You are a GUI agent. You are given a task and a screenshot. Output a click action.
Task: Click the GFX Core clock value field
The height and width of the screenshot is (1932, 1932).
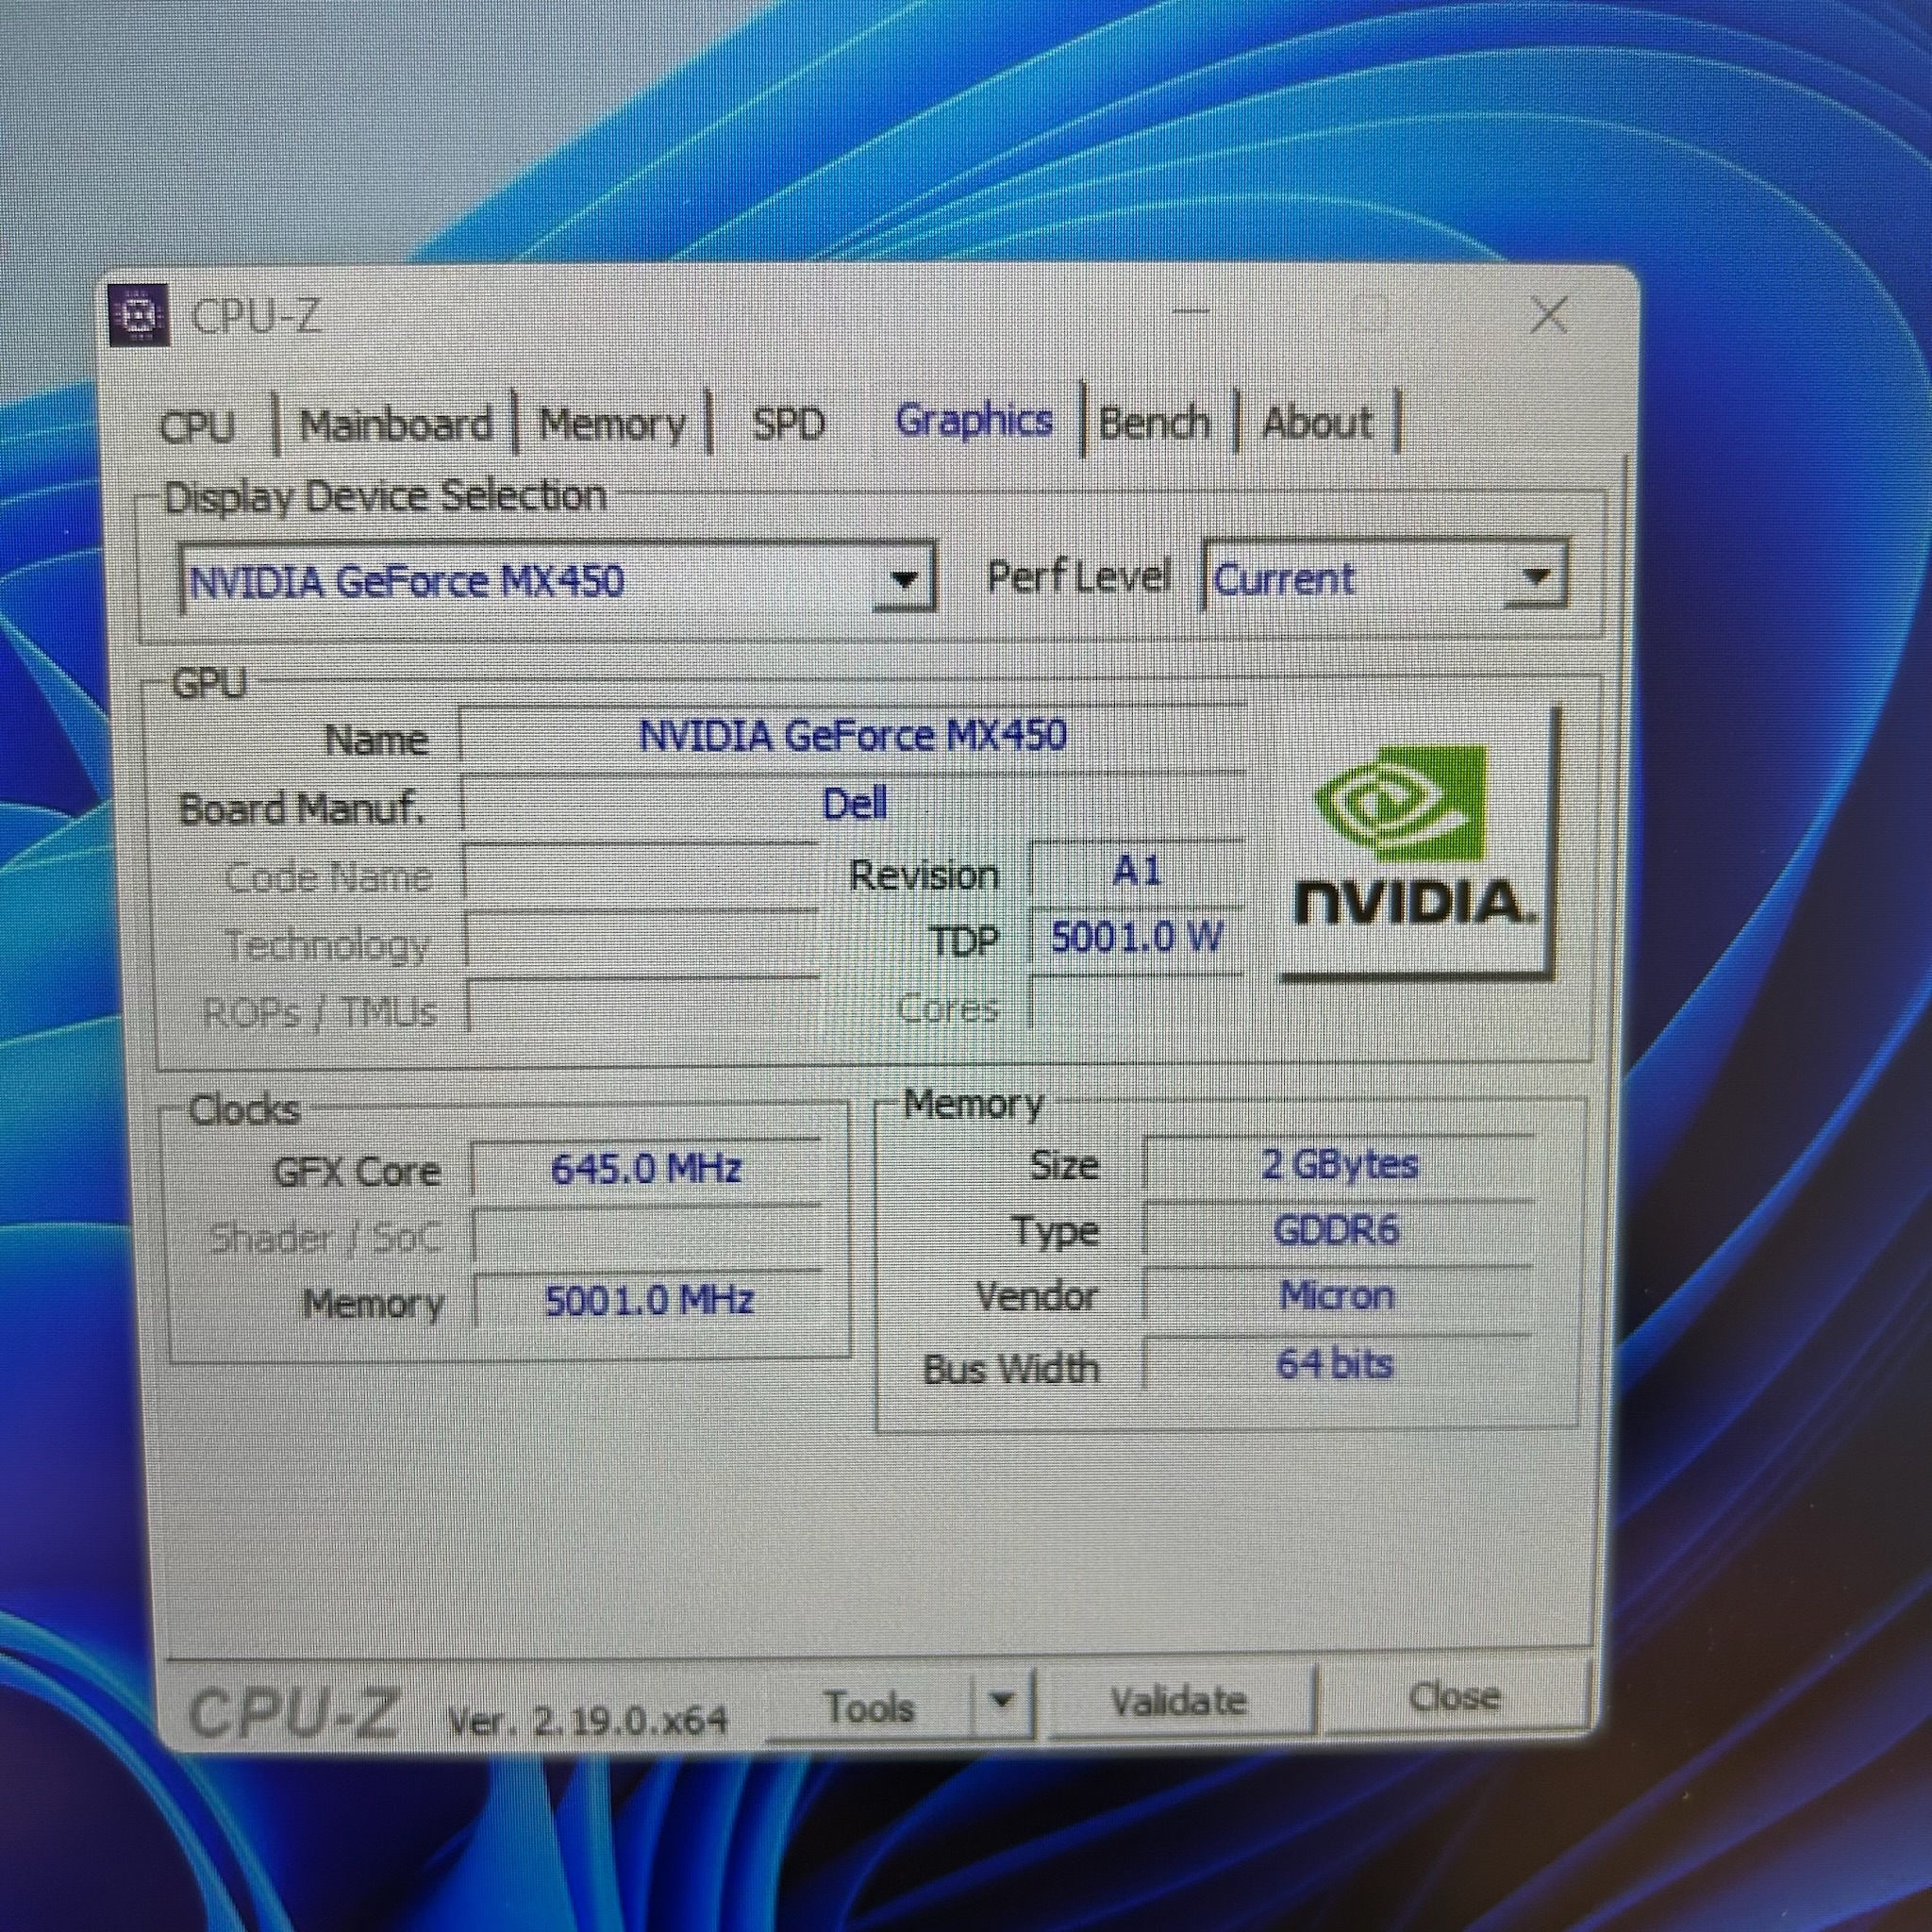coord(646,1168)
